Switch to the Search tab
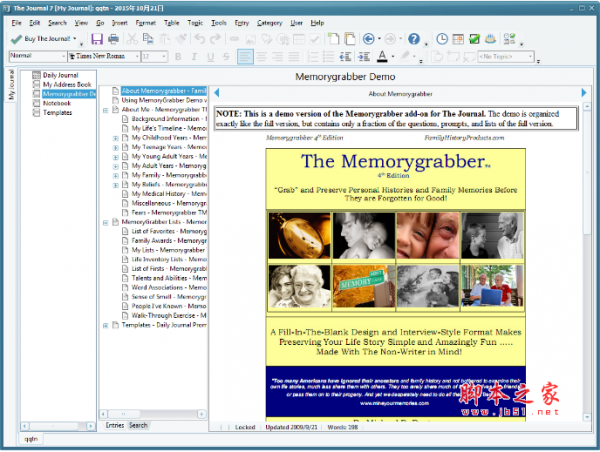 tap(137, 425)
